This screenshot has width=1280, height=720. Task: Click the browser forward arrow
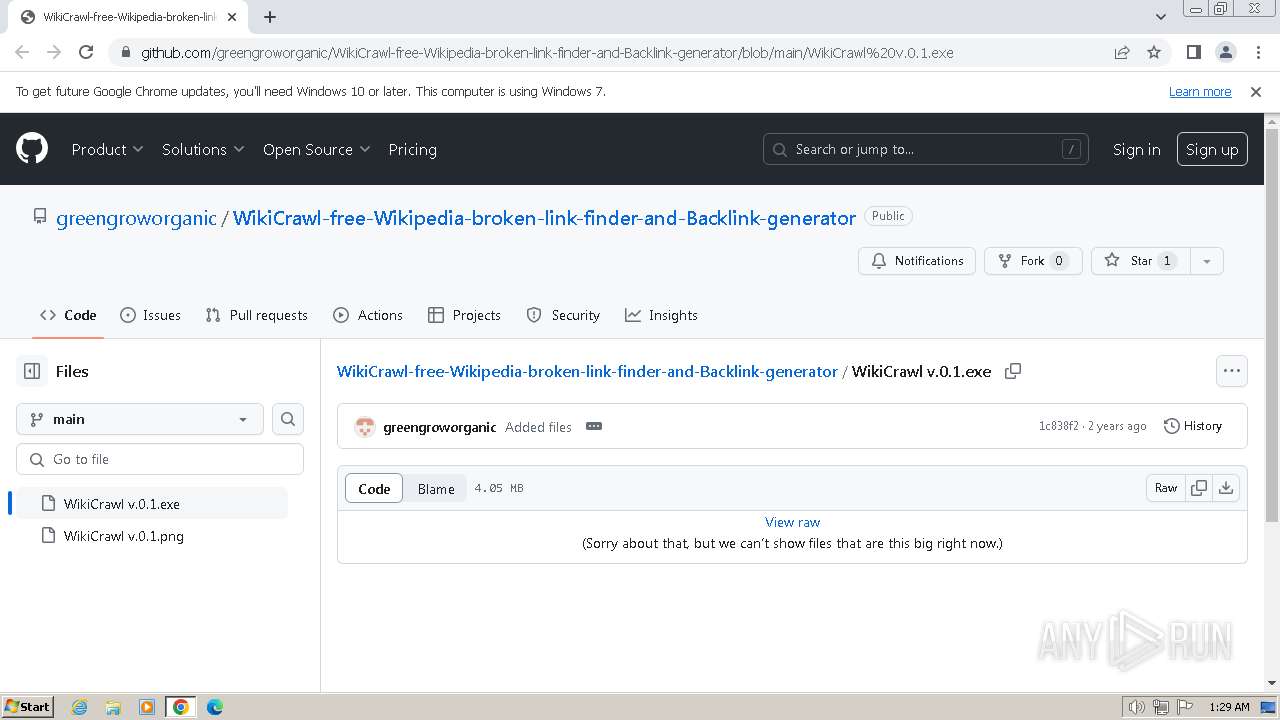(x=54, y=52)
